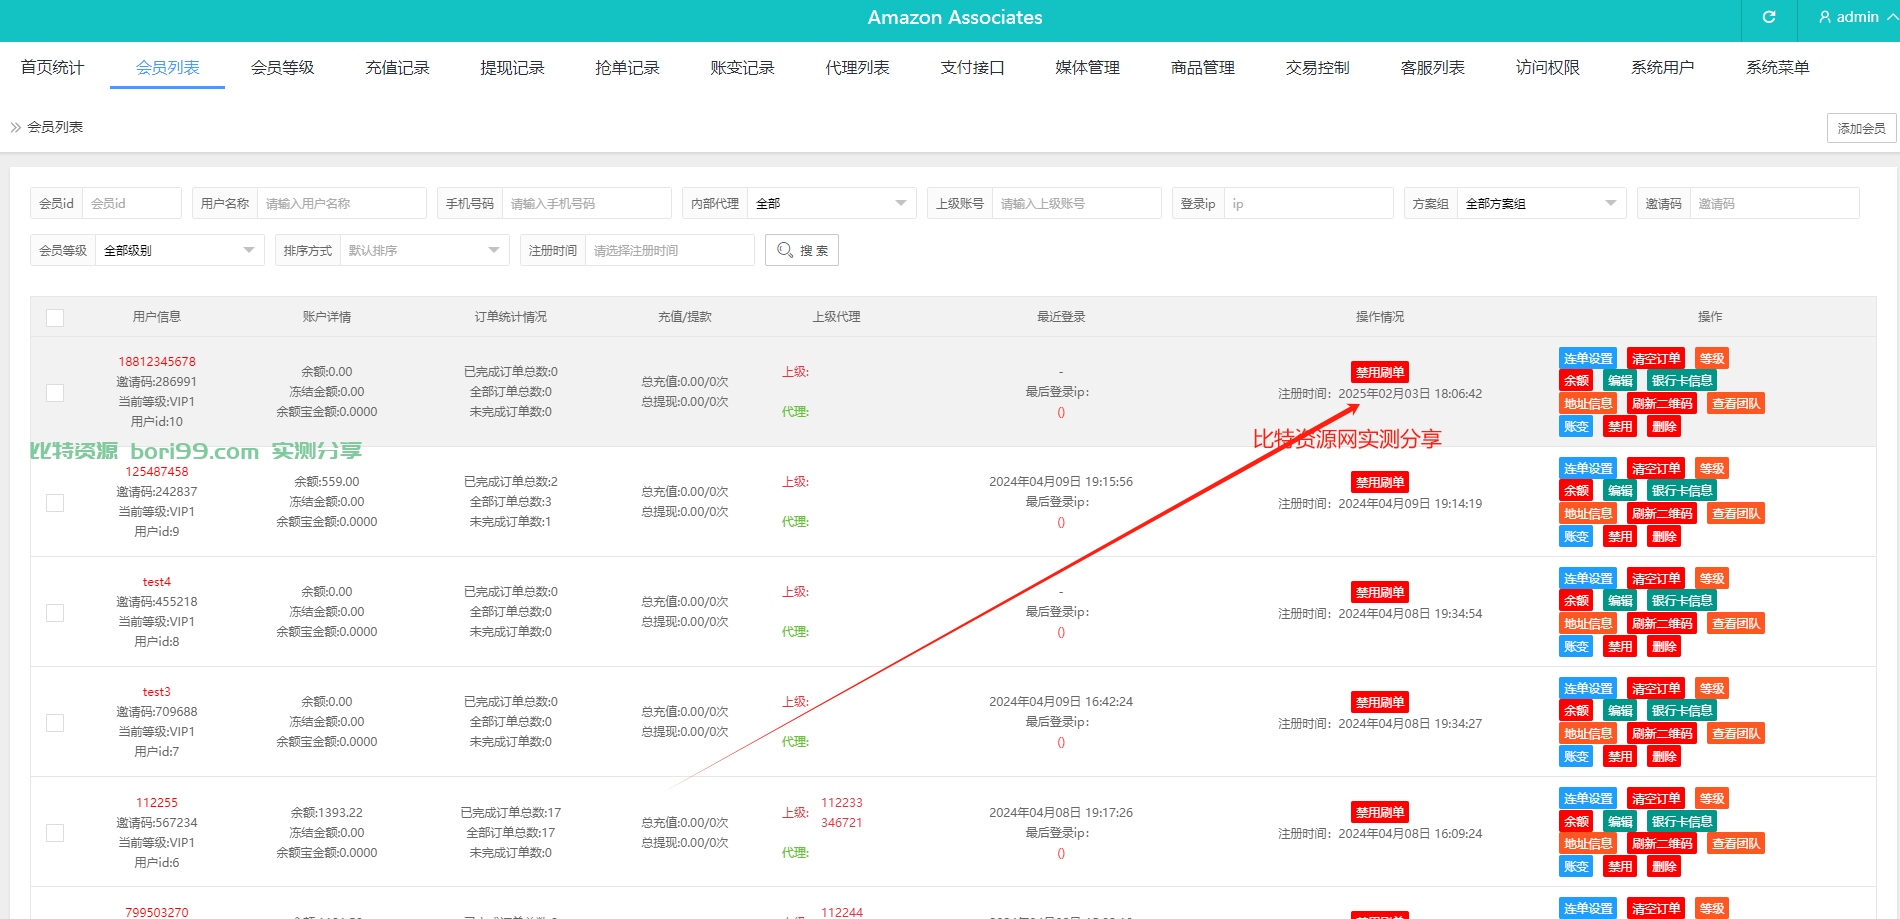Select the checkbox for user 18812345678
1900x919 pixels.
(x=55, y=392)
